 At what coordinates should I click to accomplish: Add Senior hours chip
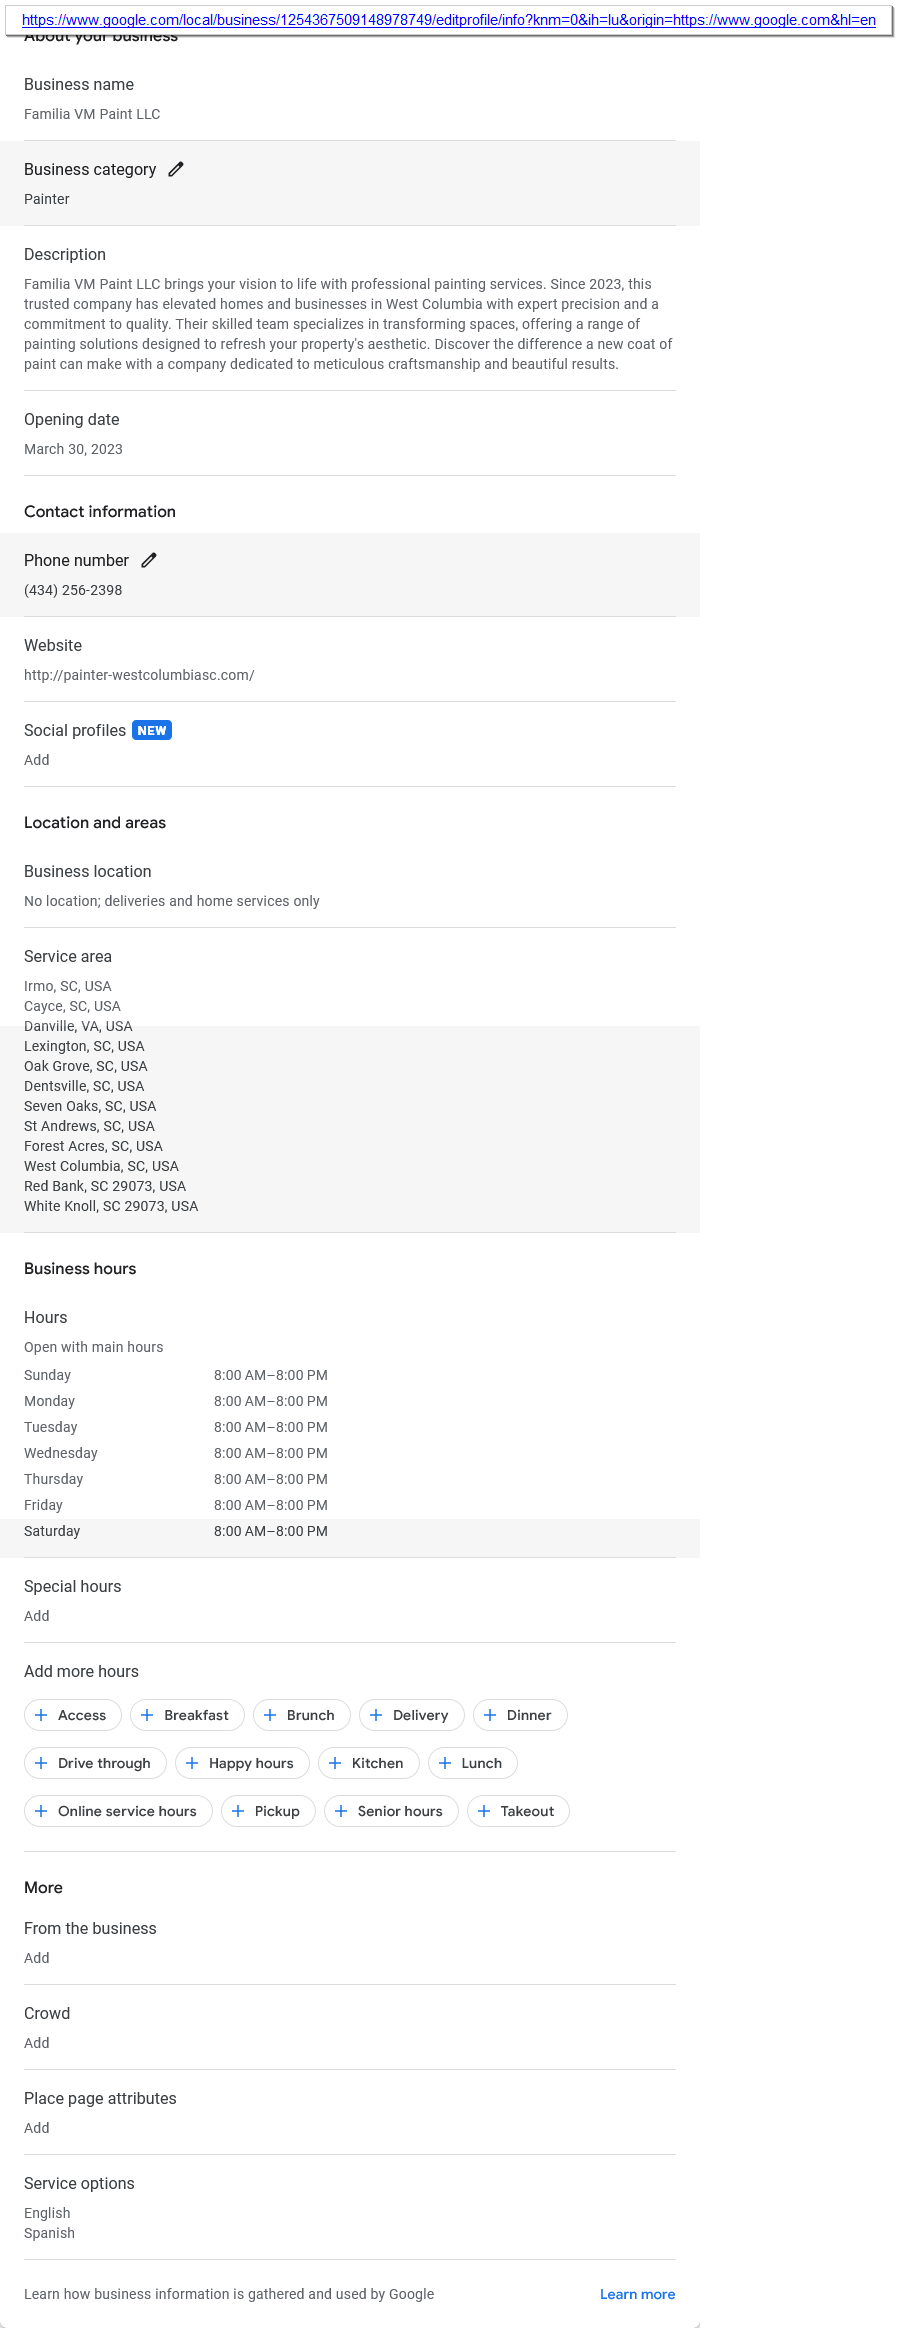(391, 1811)
